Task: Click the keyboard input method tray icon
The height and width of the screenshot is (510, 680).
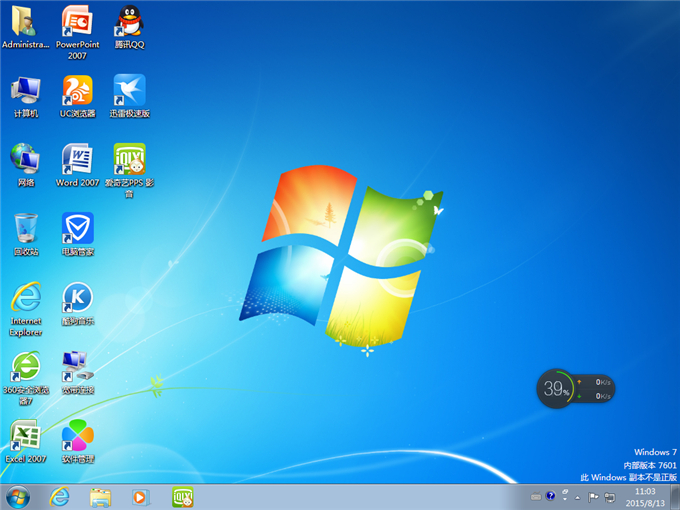Action: 536,497
